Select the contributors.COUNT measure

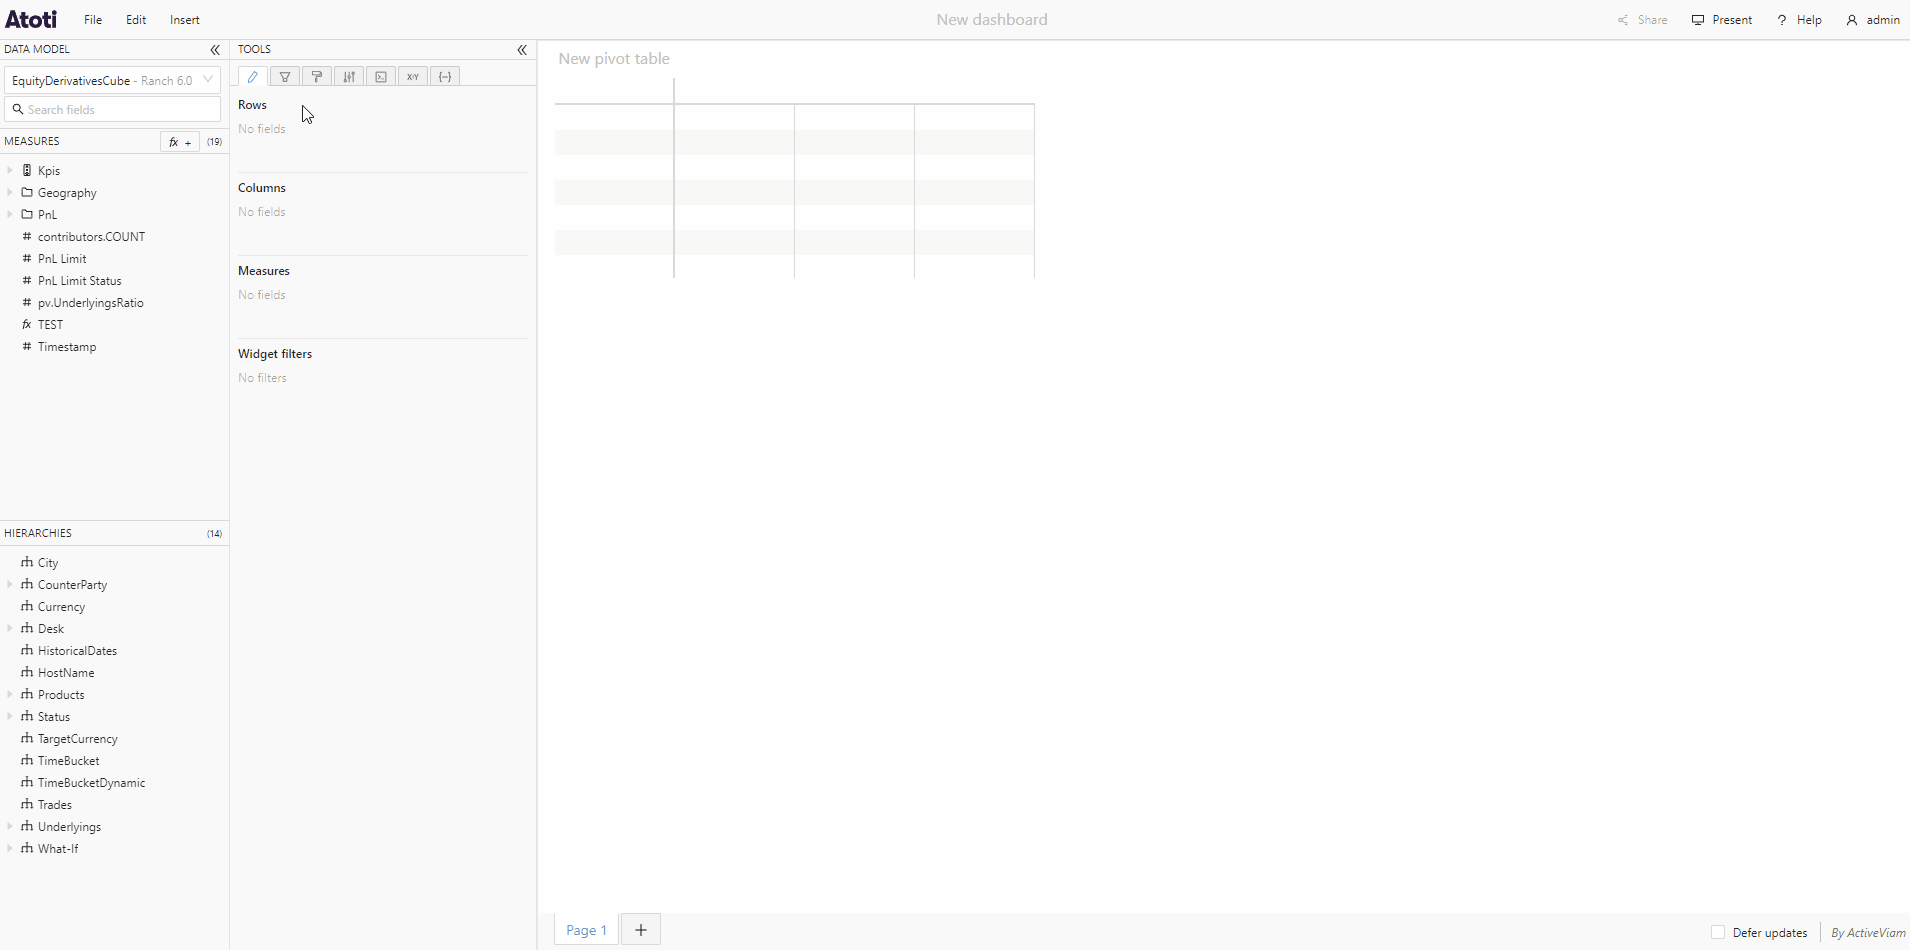click(x=91, y=237)
